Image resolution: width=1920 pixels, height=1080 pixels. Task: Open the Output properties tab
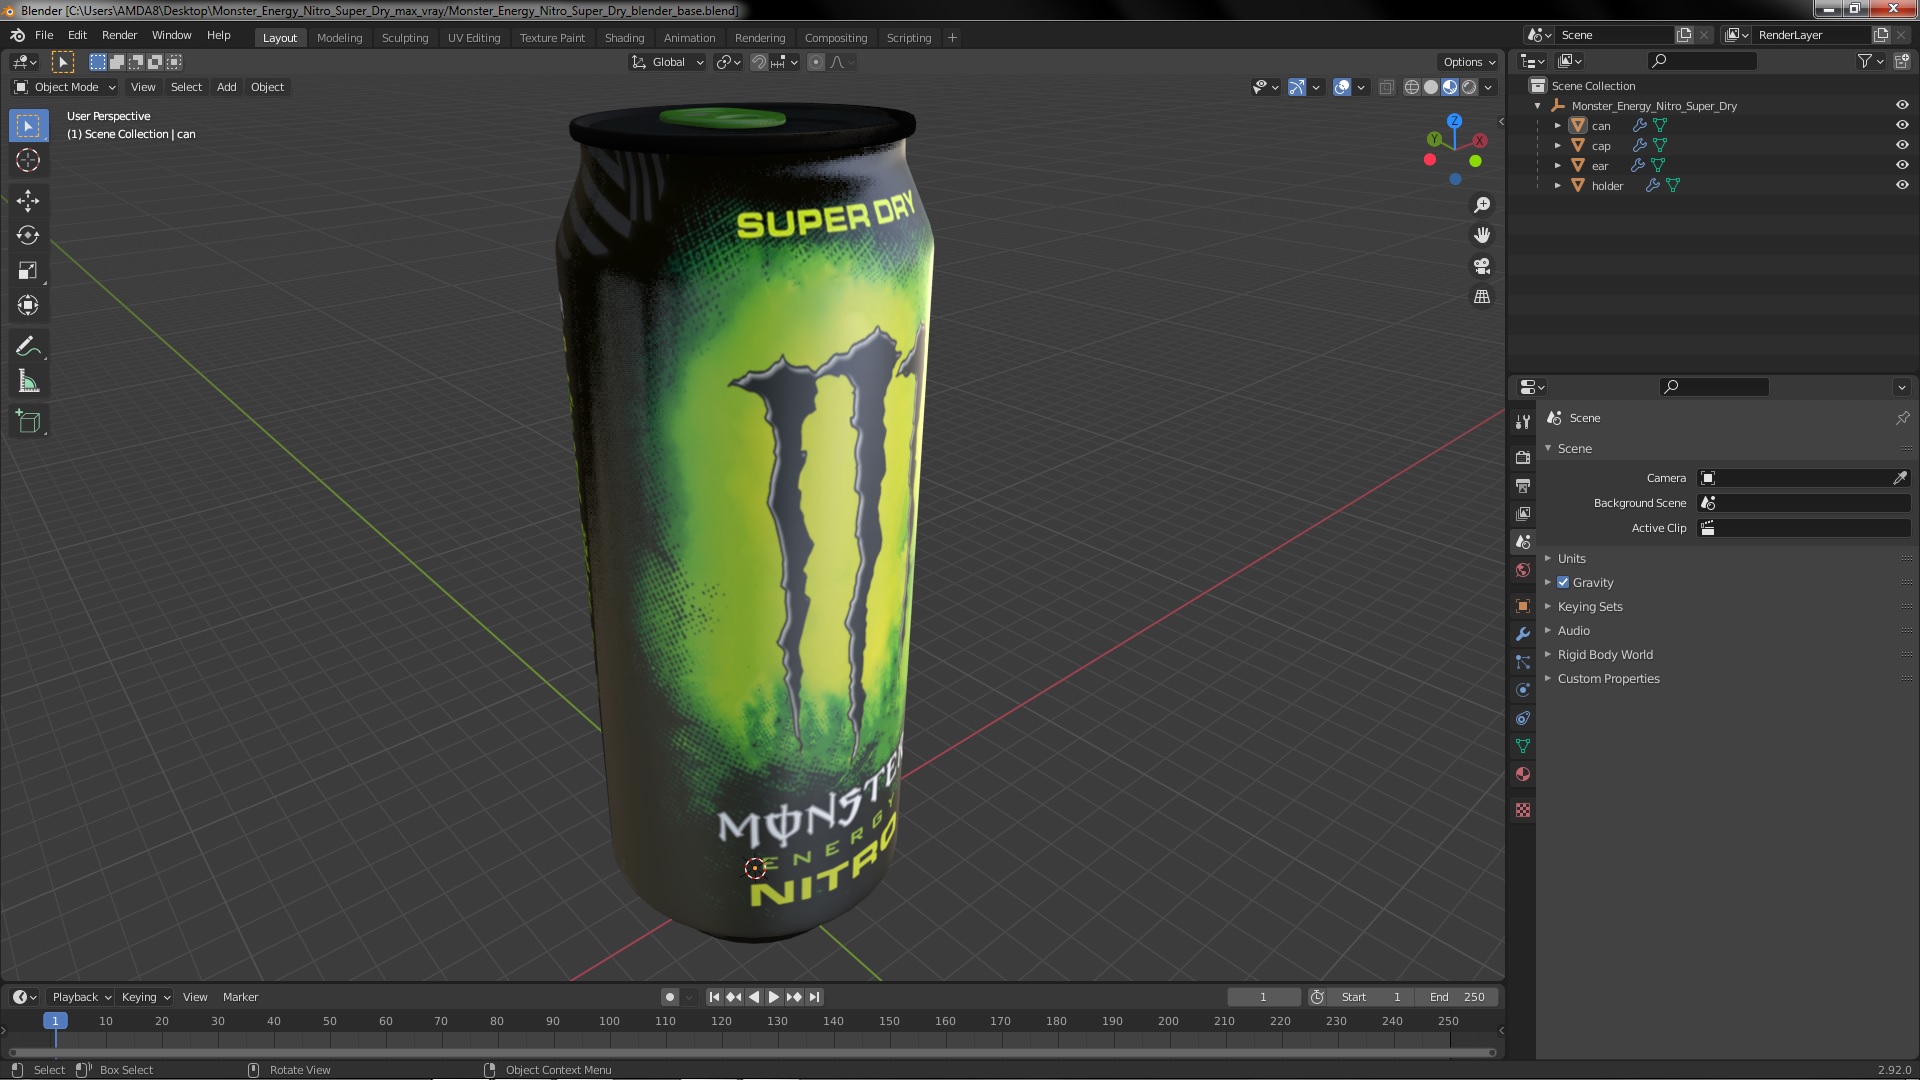pos(1523,485)
